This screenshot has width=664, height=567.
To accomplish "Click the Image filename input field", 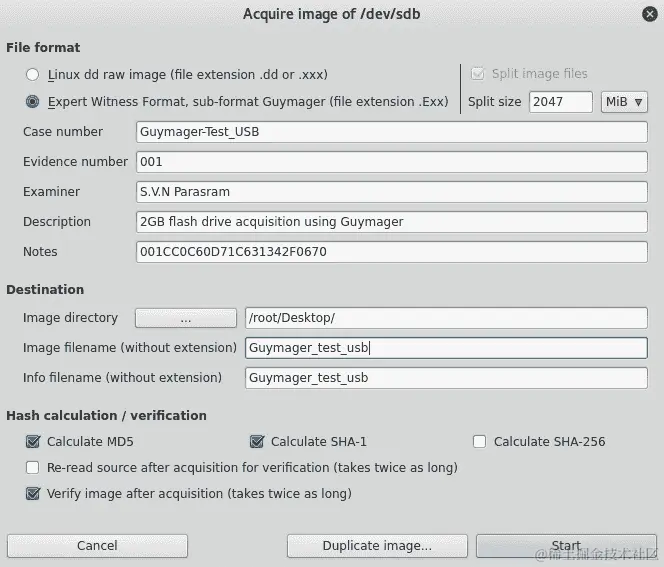I will coord(446,348).
